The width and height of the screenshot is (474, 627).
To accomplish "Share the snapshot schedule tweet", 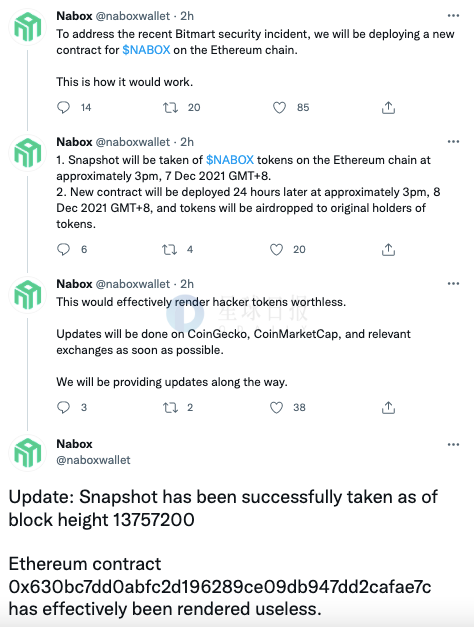I will [388, 250].
